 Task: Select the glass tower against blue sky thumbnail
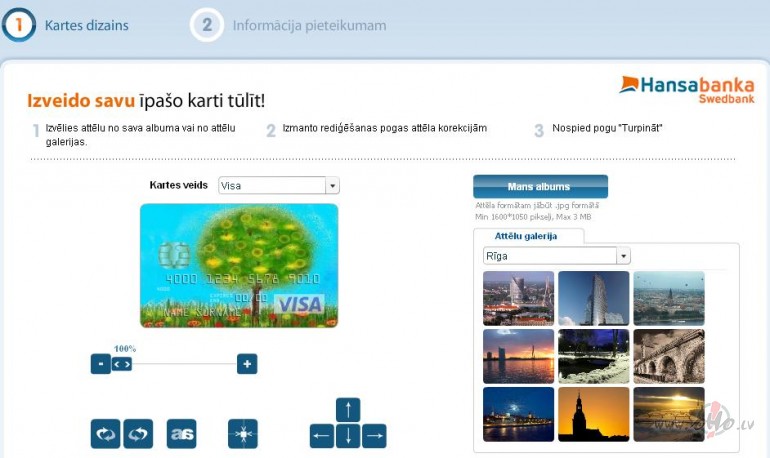tap(594, 298)
